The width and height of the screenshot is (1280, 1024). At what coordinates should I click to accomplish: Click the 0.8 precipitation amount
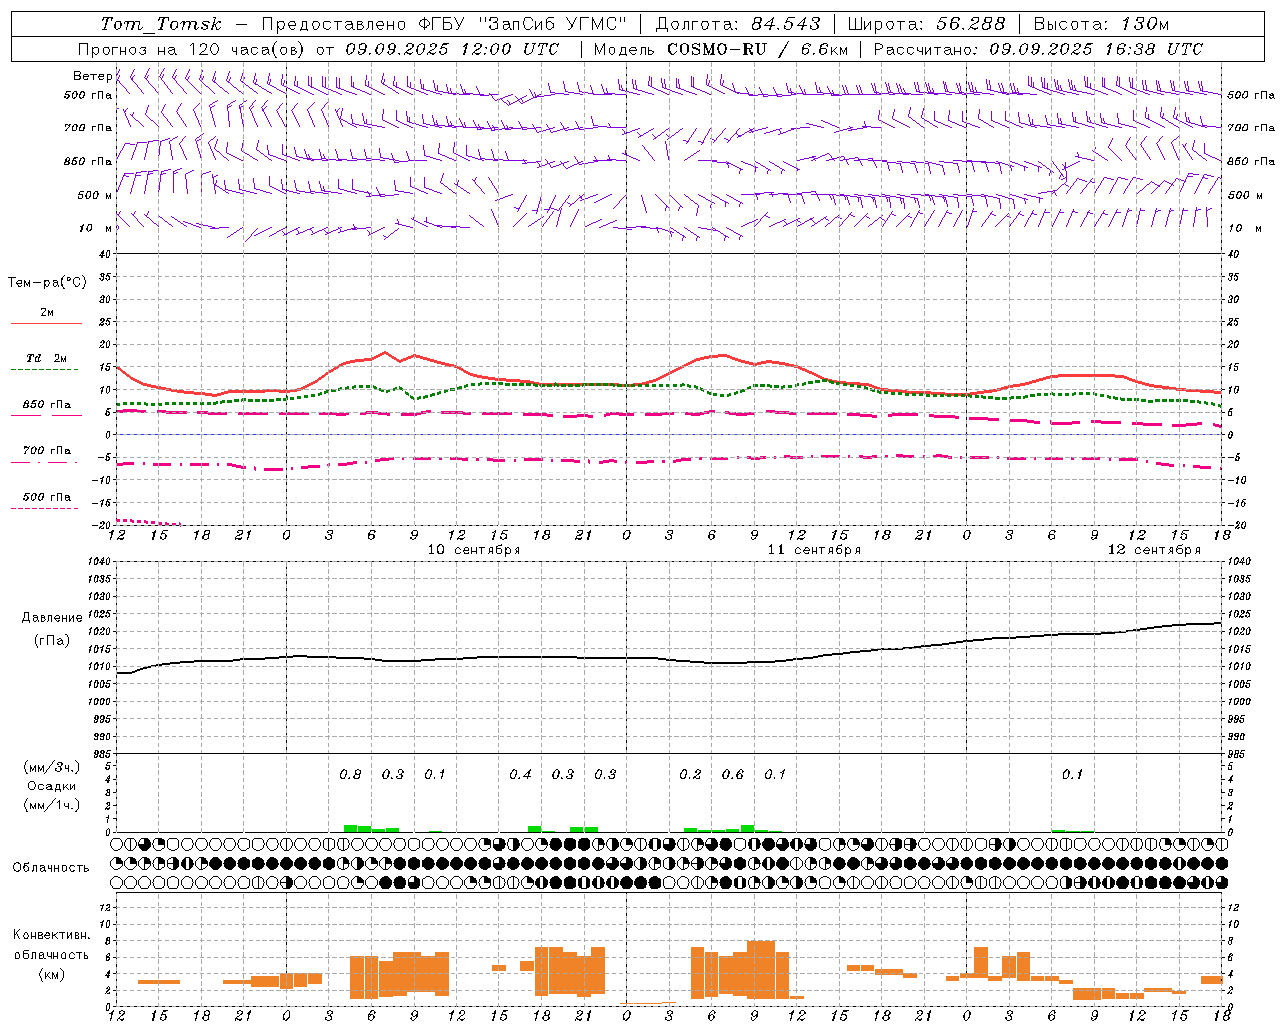click(x=350, y=775)
